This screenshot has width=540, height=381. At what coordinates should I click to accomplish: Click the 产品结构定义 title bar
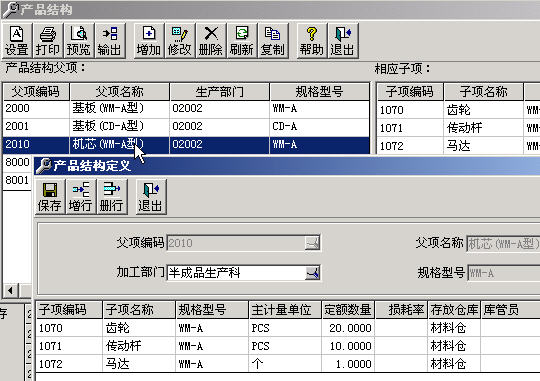(x=287, y=166)
